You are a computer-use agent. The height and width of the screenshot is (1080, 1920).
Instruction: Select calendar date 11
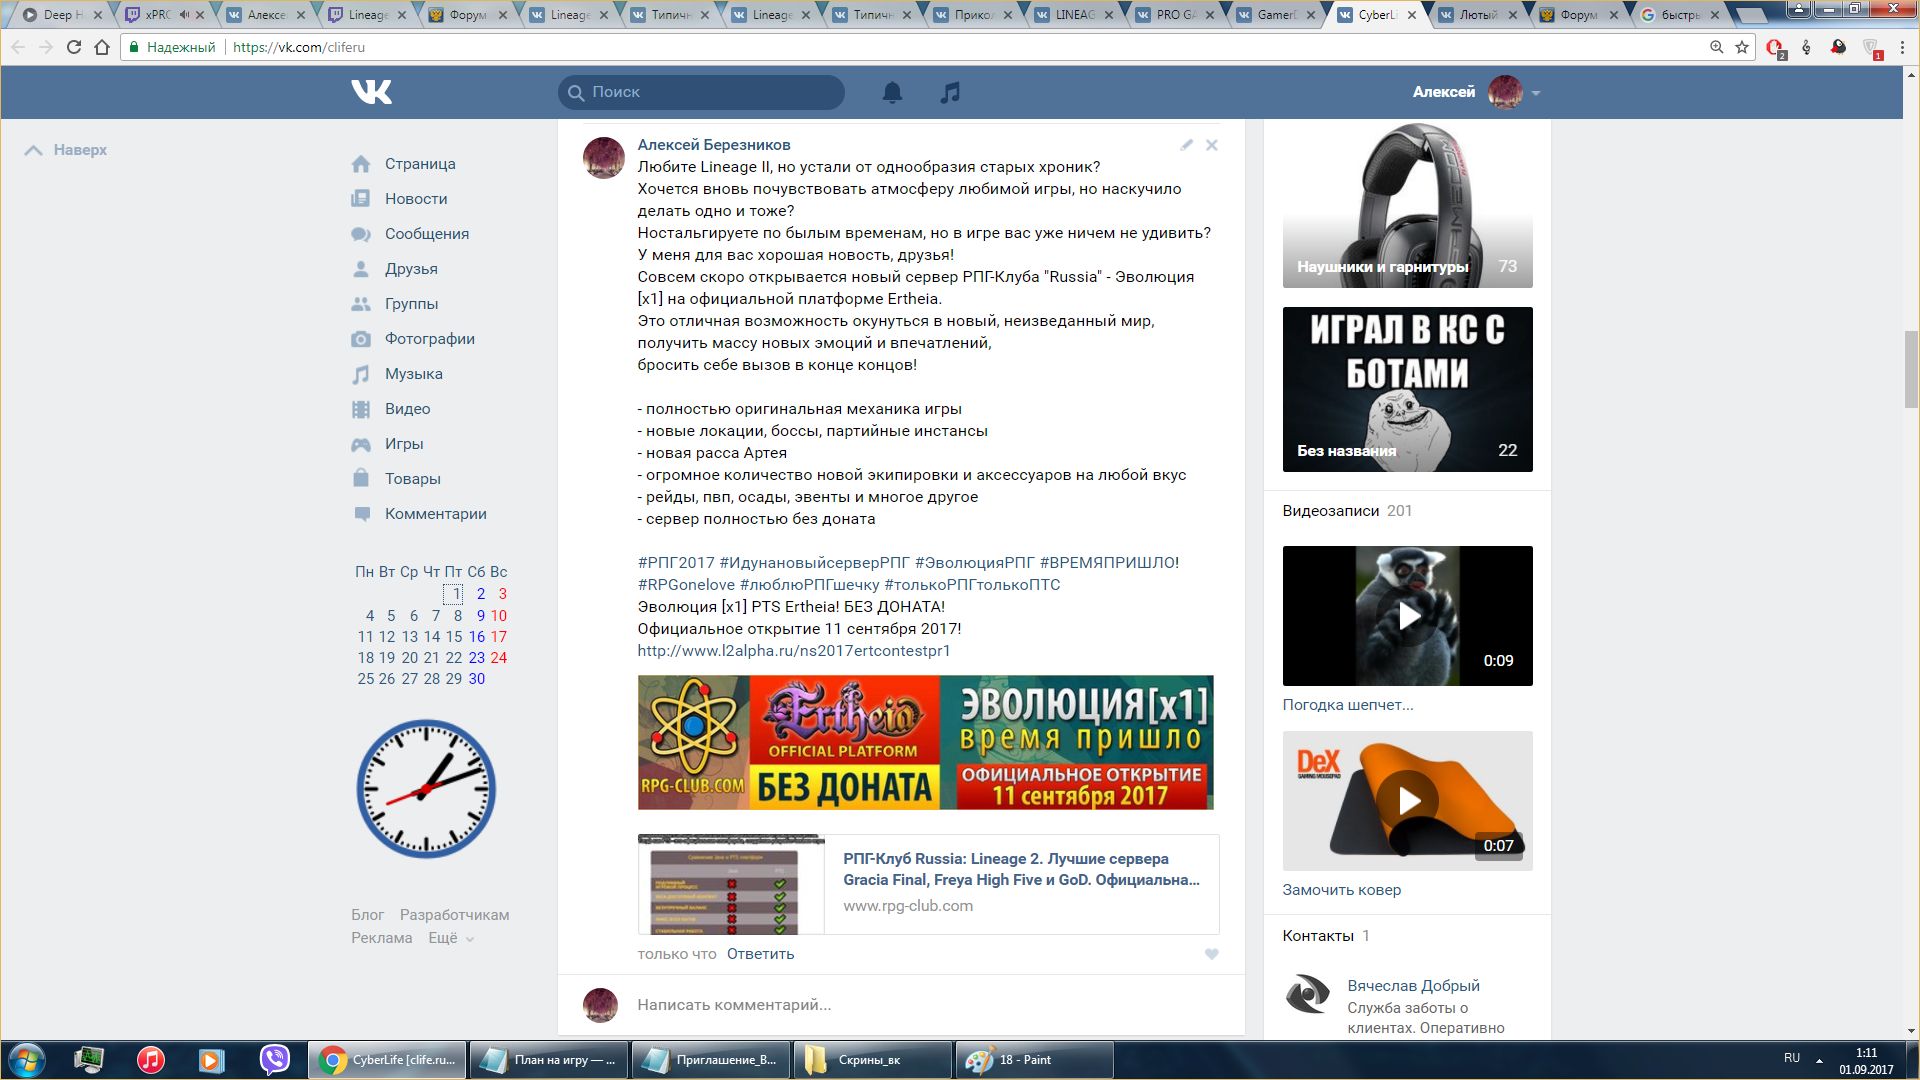click(x=365, y=637)
